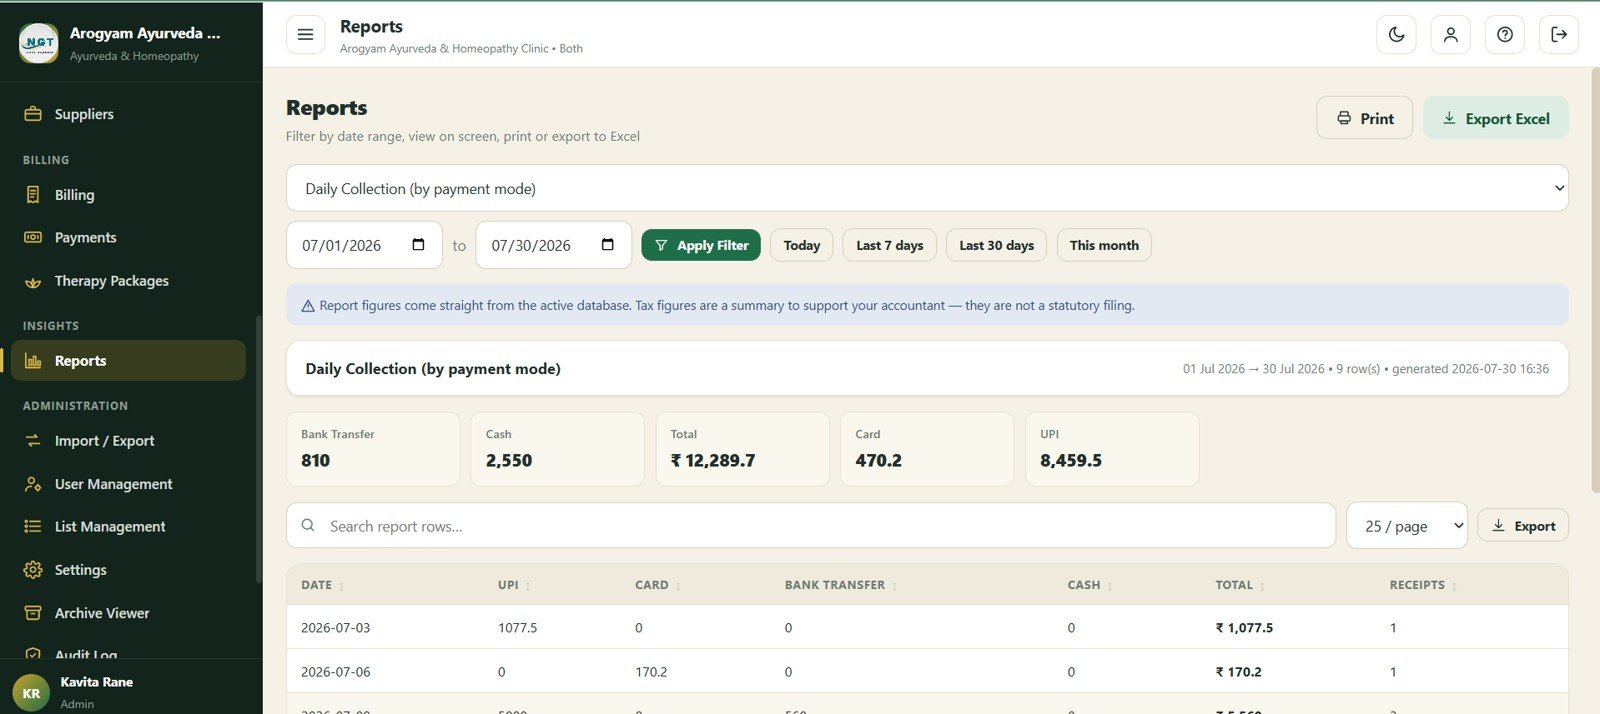Open List Management page
The image size is (1600, 714).
(x=128, y=527)
